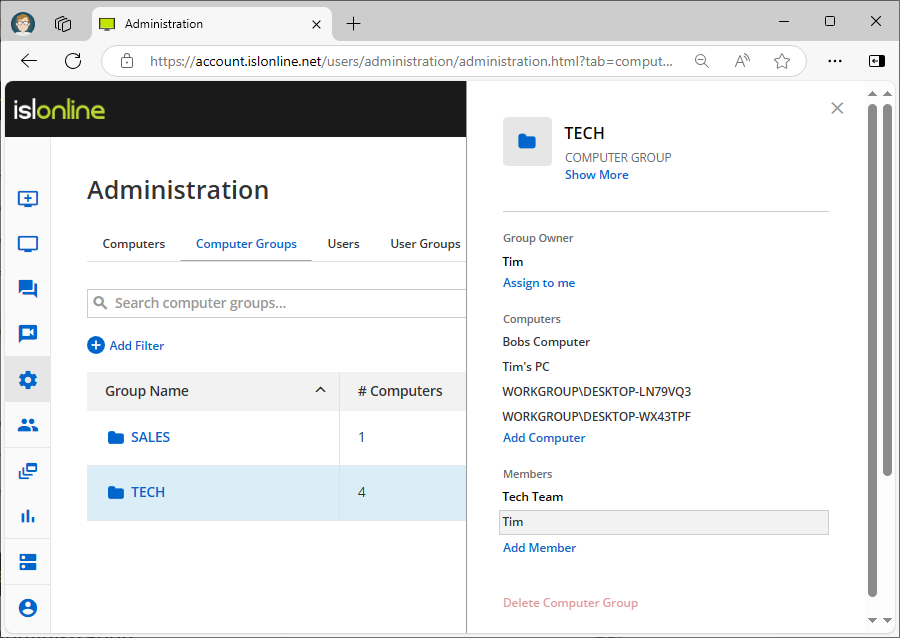Switch to the Users tab
The height and width of the screenshot is (638, 900).
point(343,244)
